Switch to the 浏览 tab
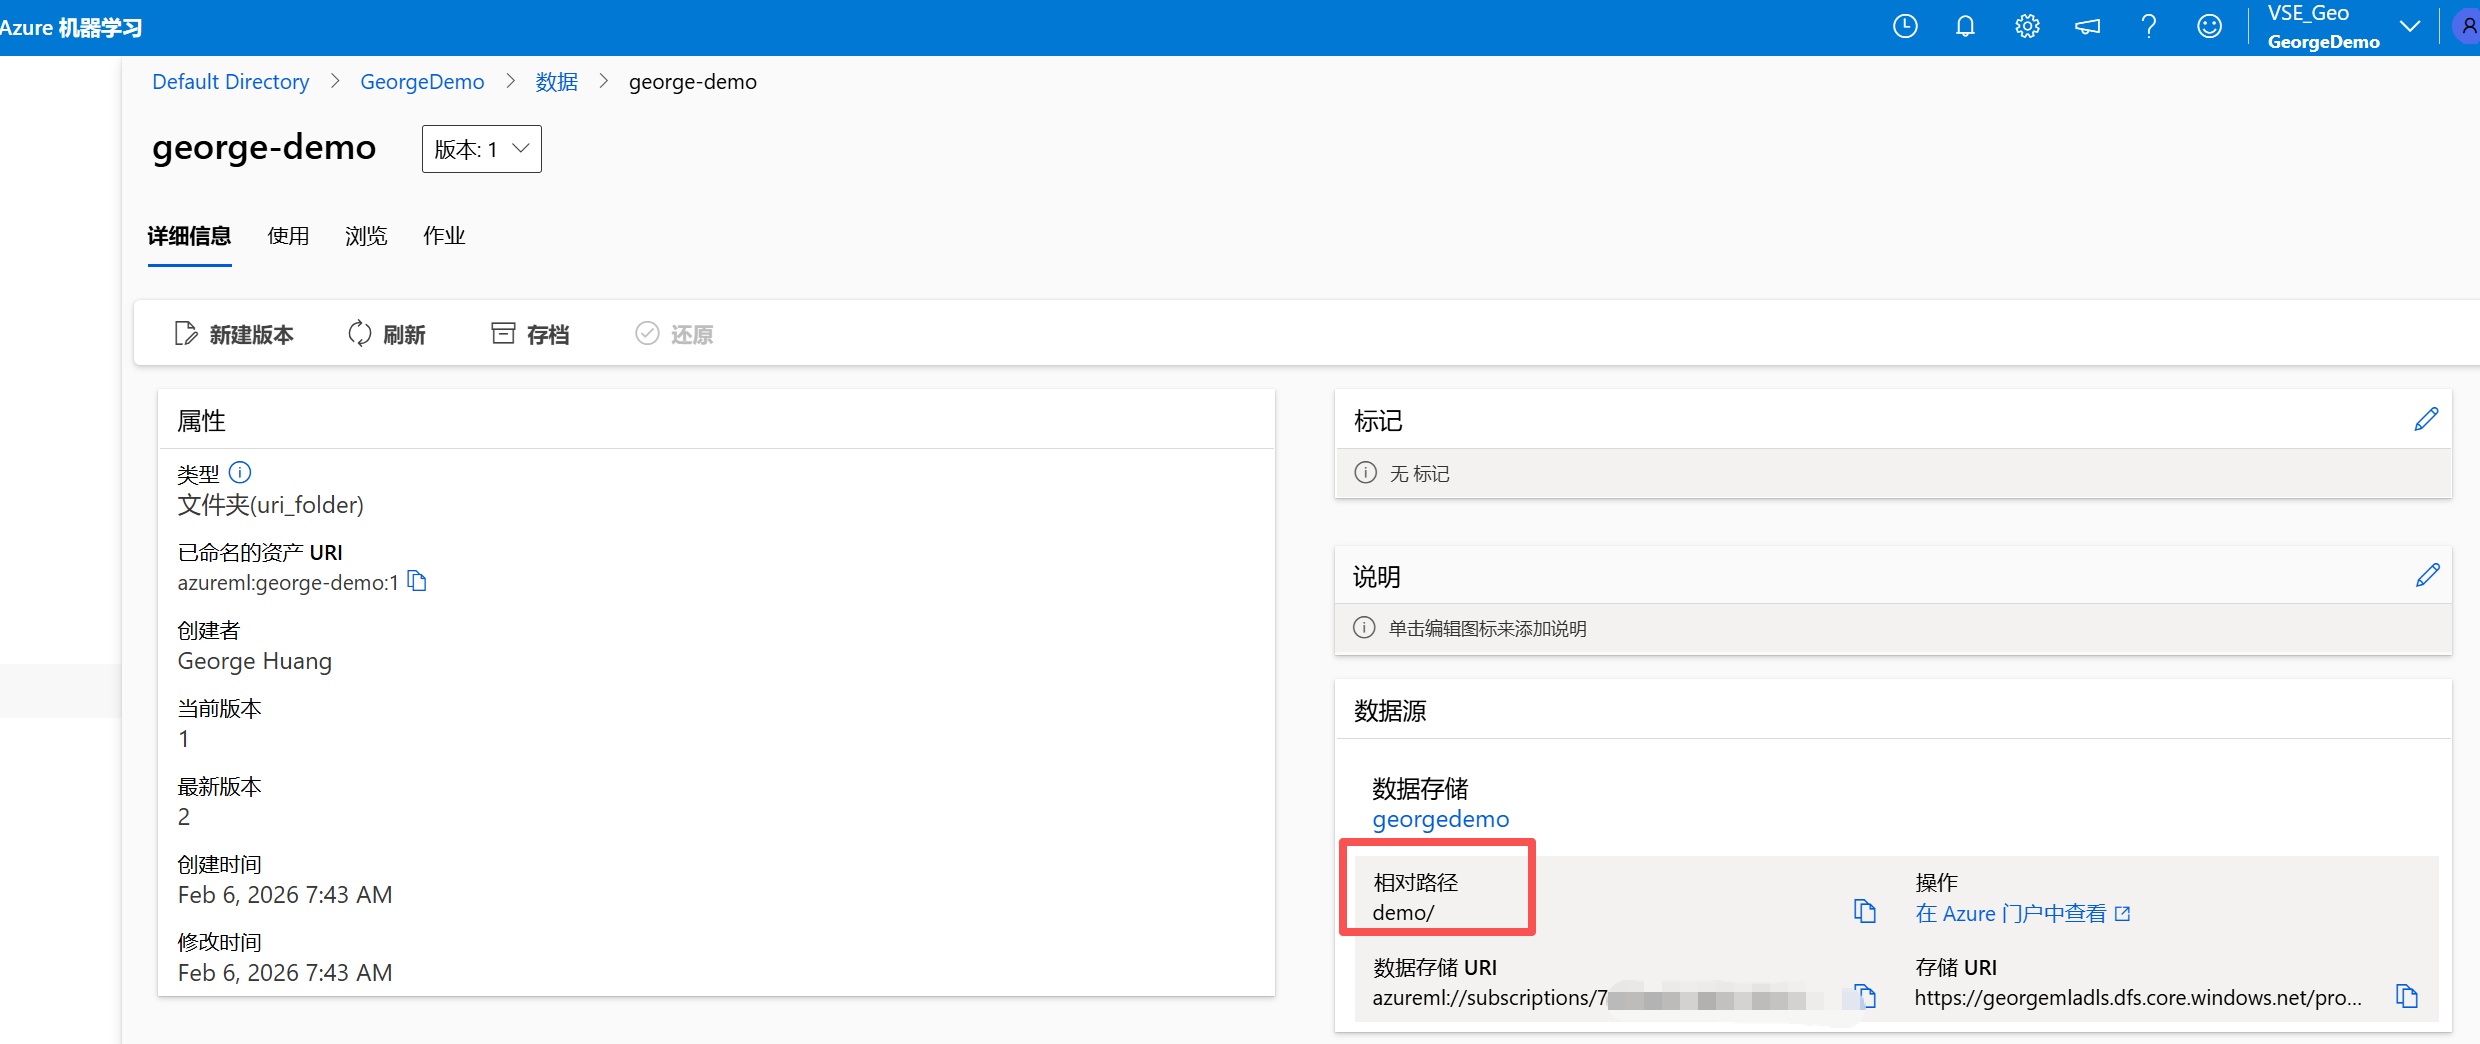Screen dimensions: 2480x1044 (x=366, y=236)
